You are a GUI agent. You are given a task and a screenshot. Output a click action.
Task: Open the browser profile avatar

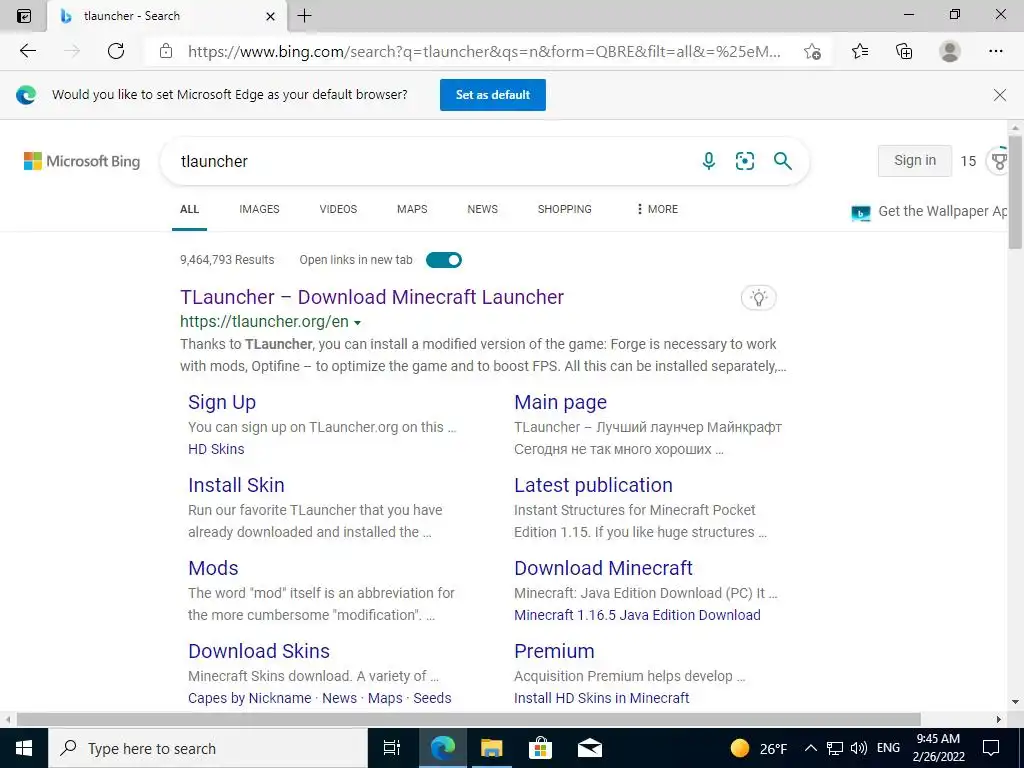coord(950,51)
